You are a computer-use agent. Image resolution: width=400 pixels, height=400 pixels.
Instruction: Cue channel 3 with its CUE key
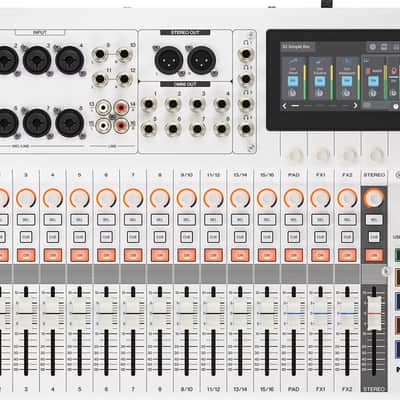26,237
